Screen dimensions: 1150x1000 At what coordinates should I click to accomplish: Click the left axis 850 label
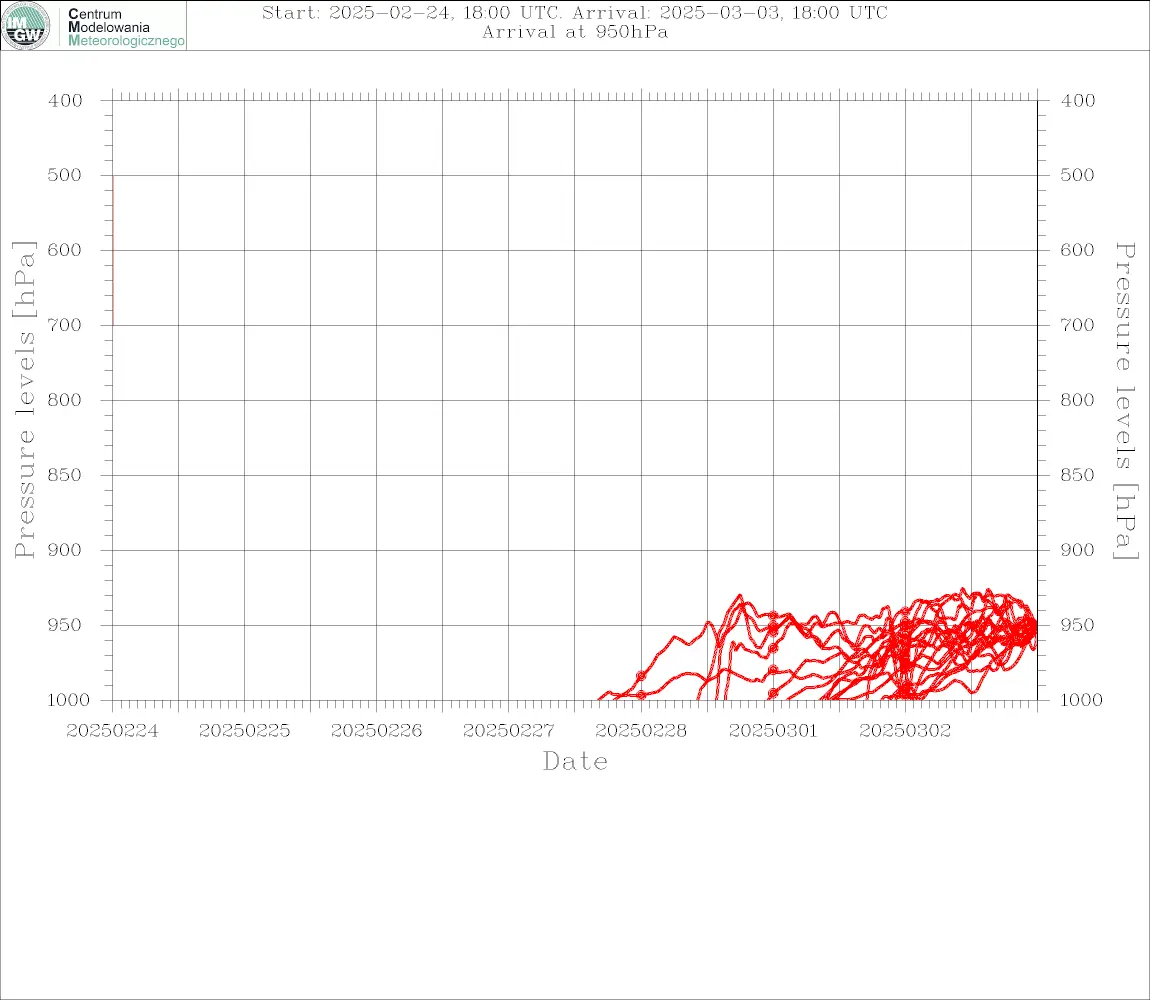pyautogui.click(x=65, y=475)
